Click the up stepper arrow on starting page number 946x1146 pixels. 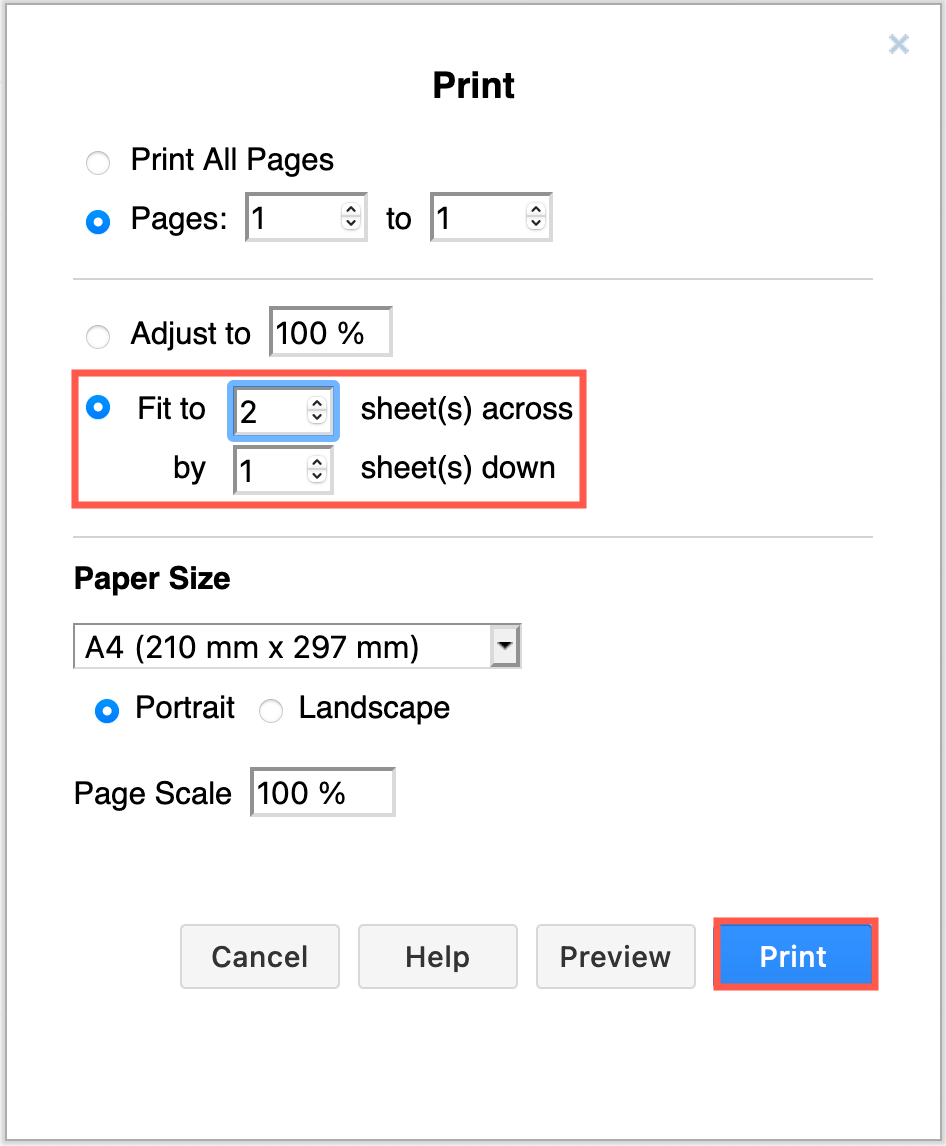pyautogui.click(x=352, y=209)
